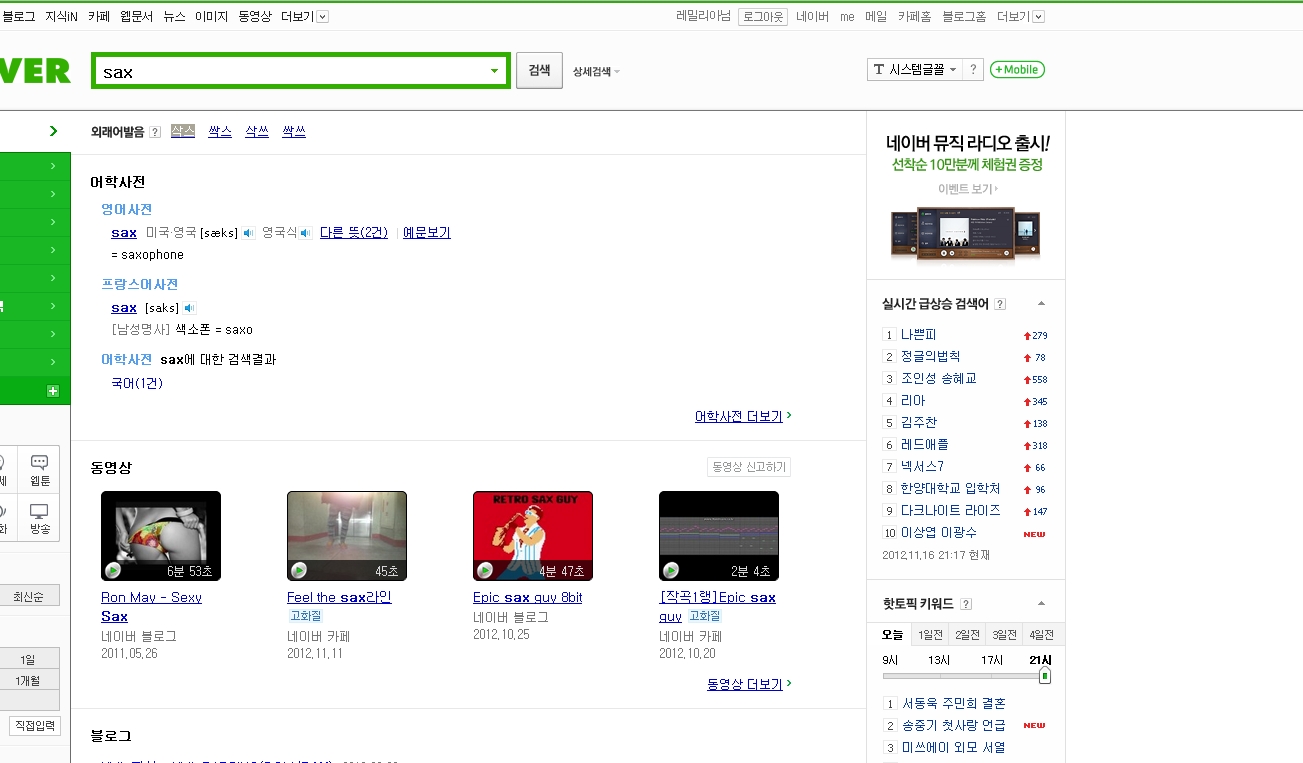
Task: Open 뉴스 in top navigation
Action: click(174, 16)
